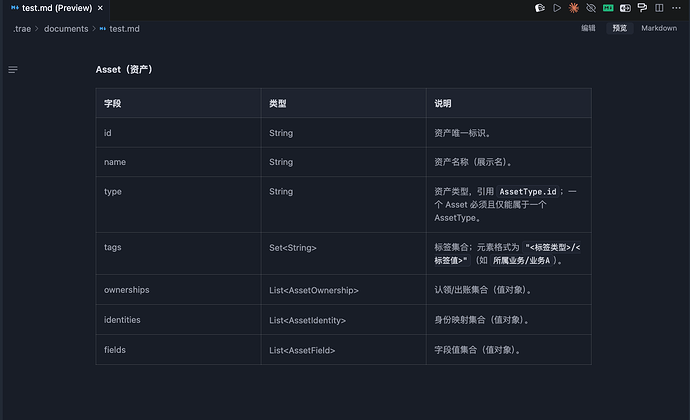Click the test.md breadcrumb item
Viewport: 690px width, 420px height.
pyautogui.click(x=125, y=29)
